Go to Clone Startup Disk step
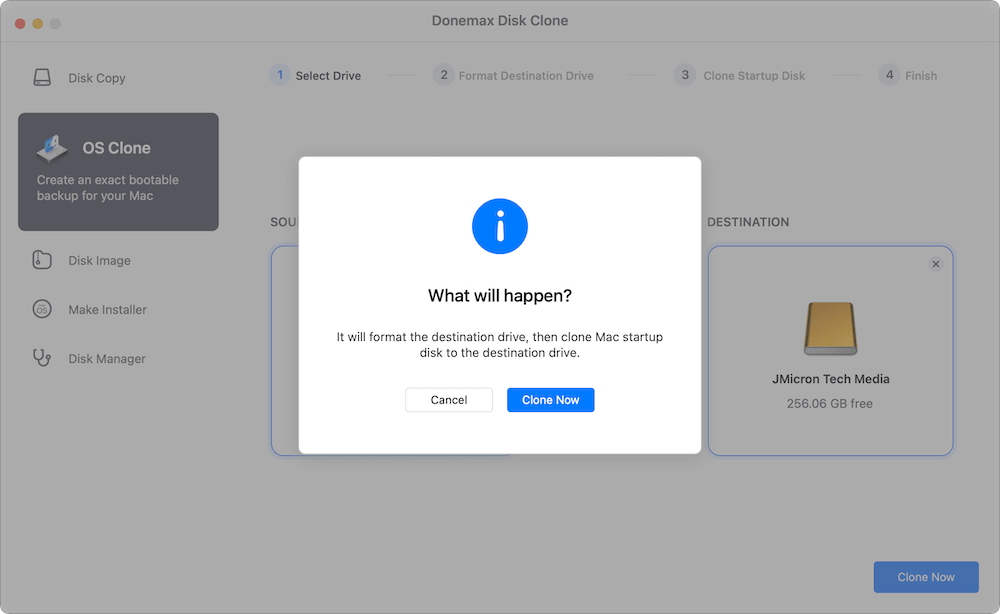Viewport: 1000px width, 614px height. 754,76
